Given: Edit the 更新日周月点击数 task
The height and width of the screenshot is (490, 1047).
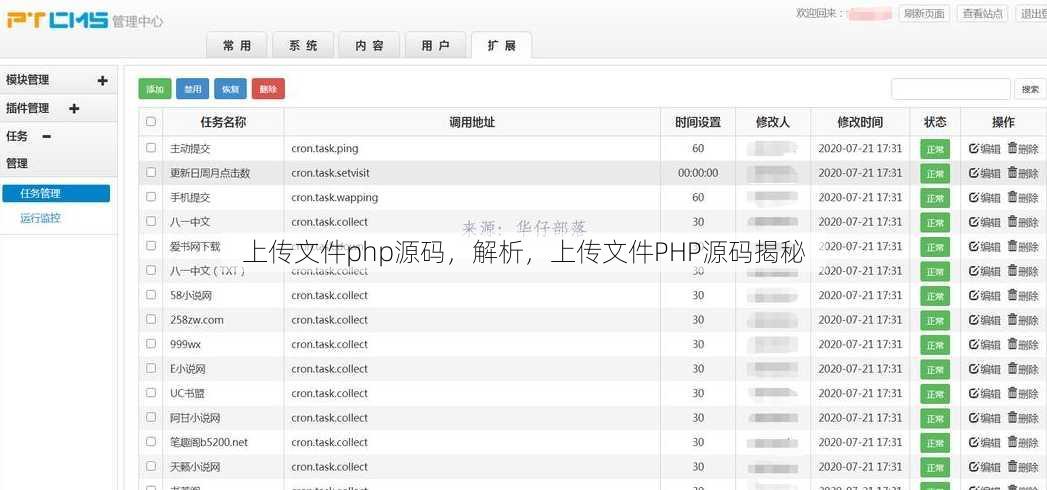Looking at the screenshot, I should (984, 173).
